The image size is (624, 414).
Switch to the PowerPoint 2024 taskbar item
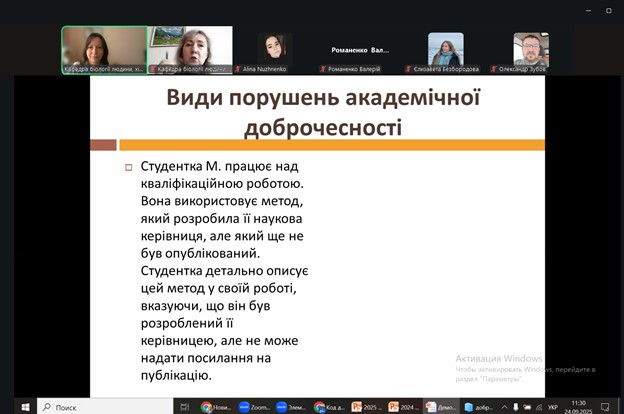point(403,407)
